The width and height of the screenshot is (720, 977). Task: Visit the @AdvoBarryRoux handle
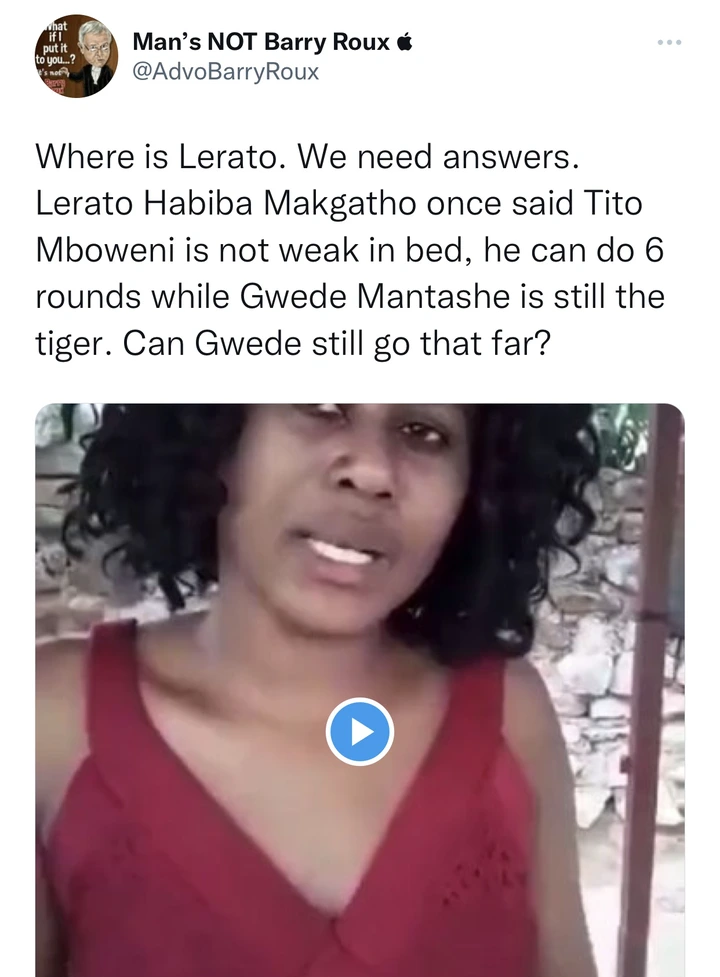click(225, 72)
